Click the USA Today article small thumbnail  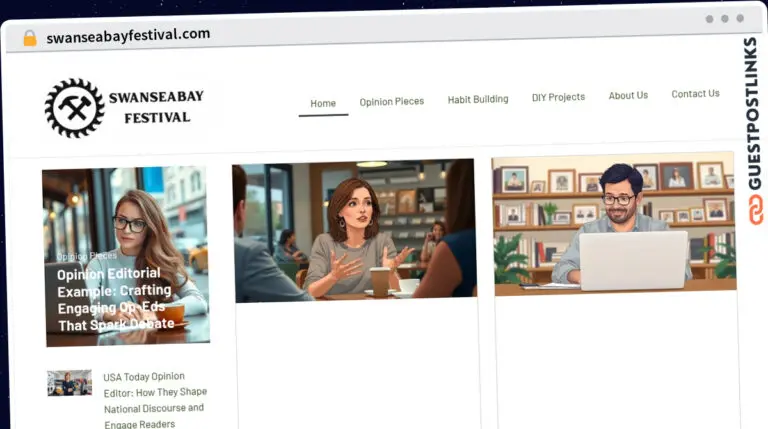70,383
